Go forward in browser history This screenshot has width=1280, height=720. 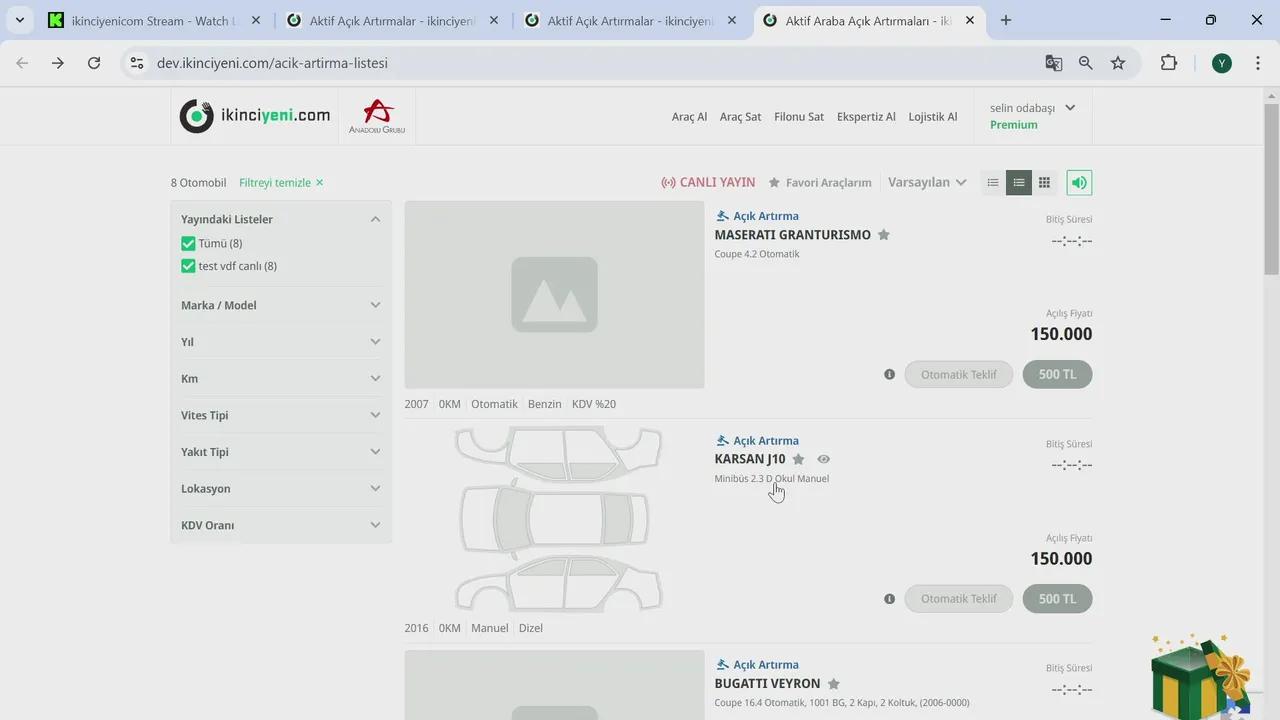point(58,63)
